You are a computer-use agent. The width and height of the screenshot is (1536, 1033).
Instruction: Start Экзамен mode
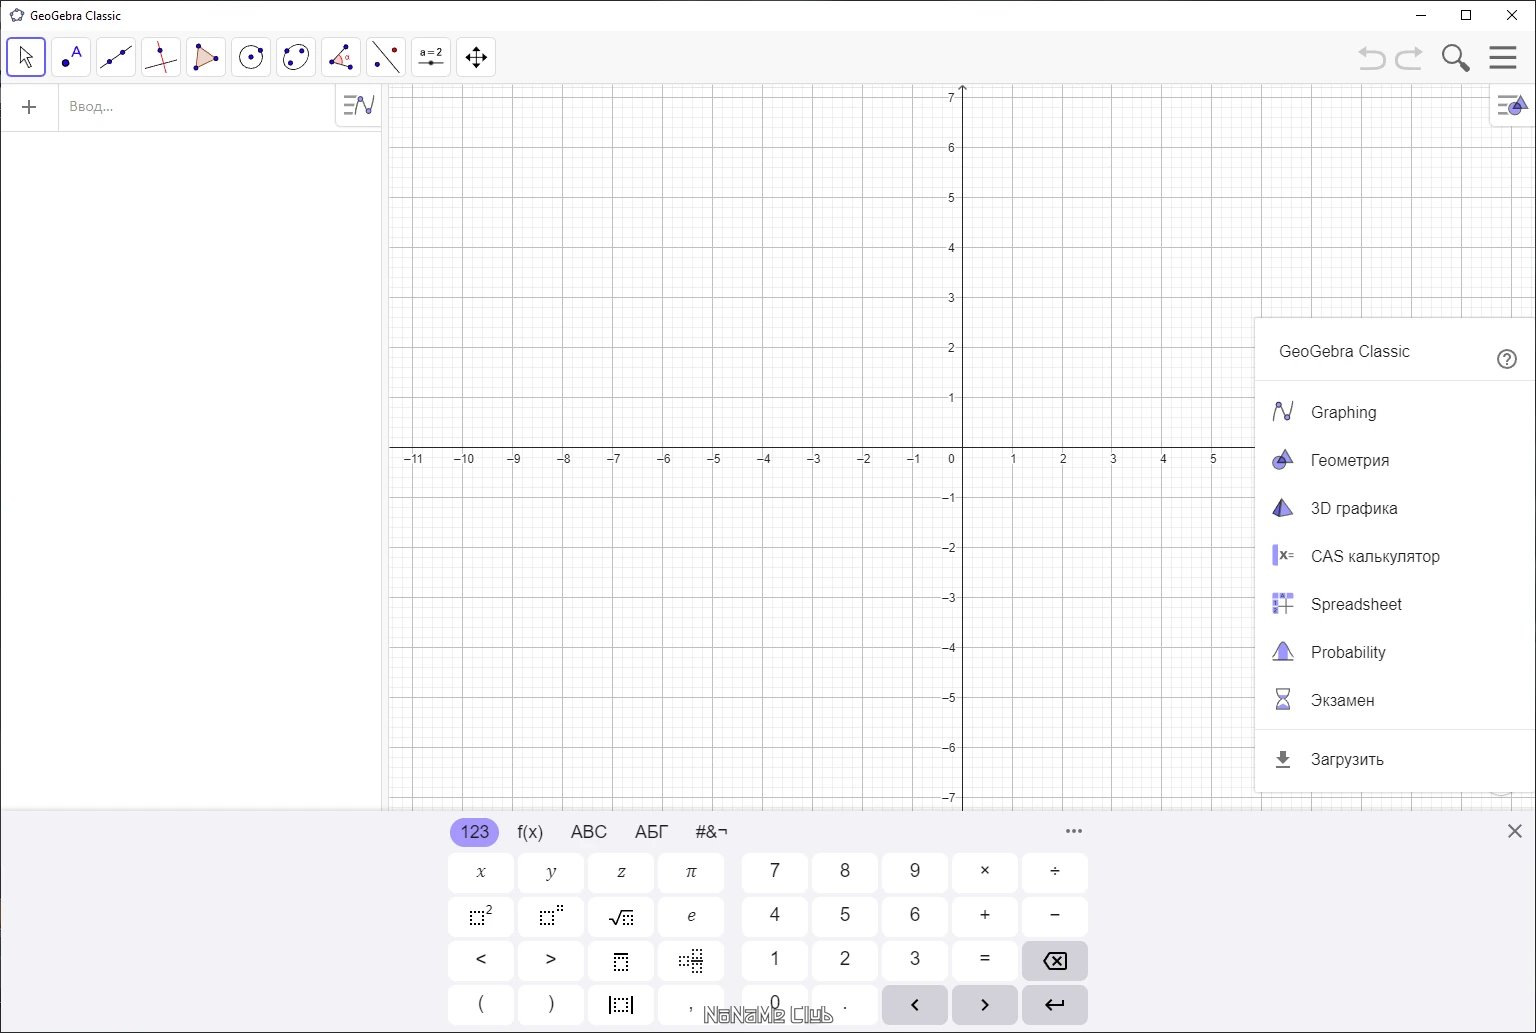1394,700
